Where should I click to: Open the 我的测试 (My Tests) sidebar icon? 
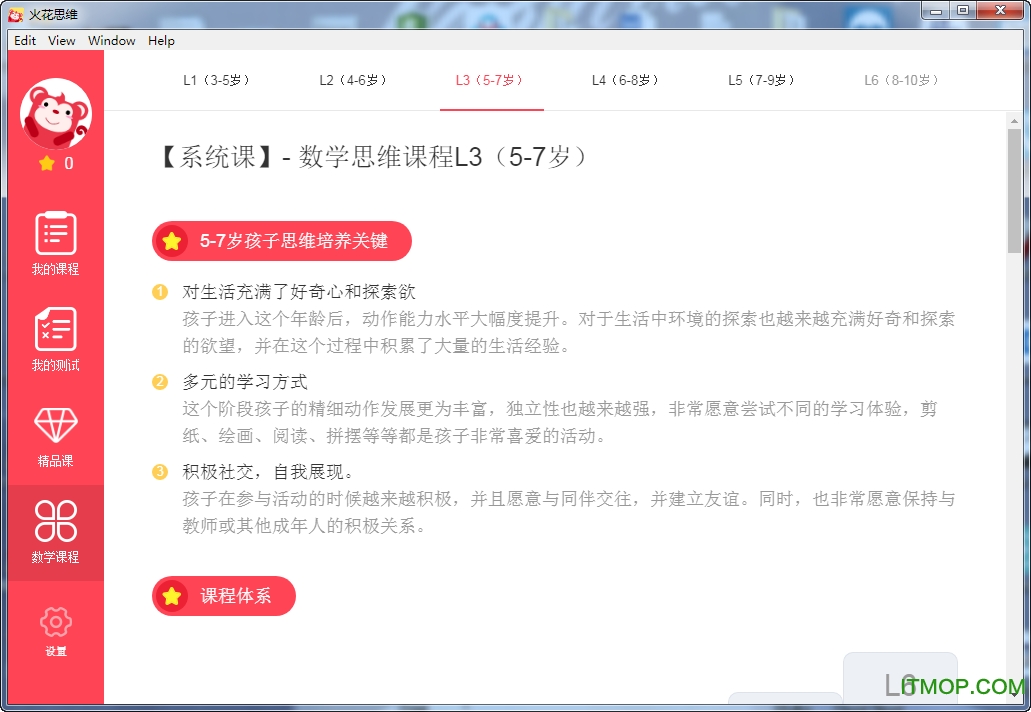(x=55, y=339)
